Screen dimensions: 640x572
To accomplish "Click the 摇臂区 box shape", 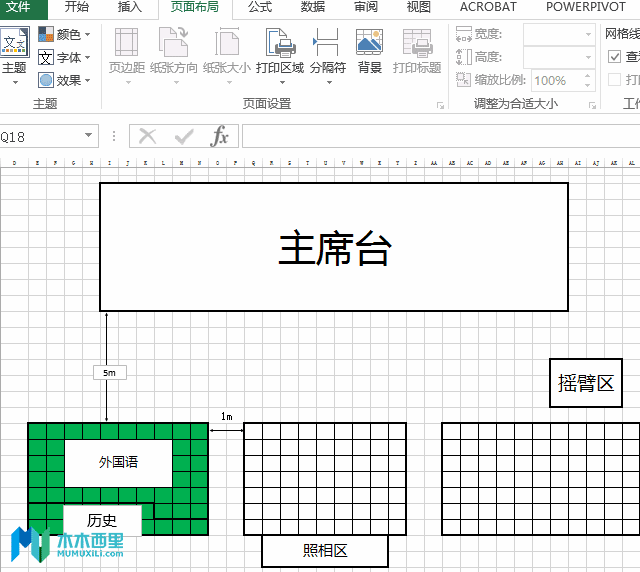I will (586, 383).
